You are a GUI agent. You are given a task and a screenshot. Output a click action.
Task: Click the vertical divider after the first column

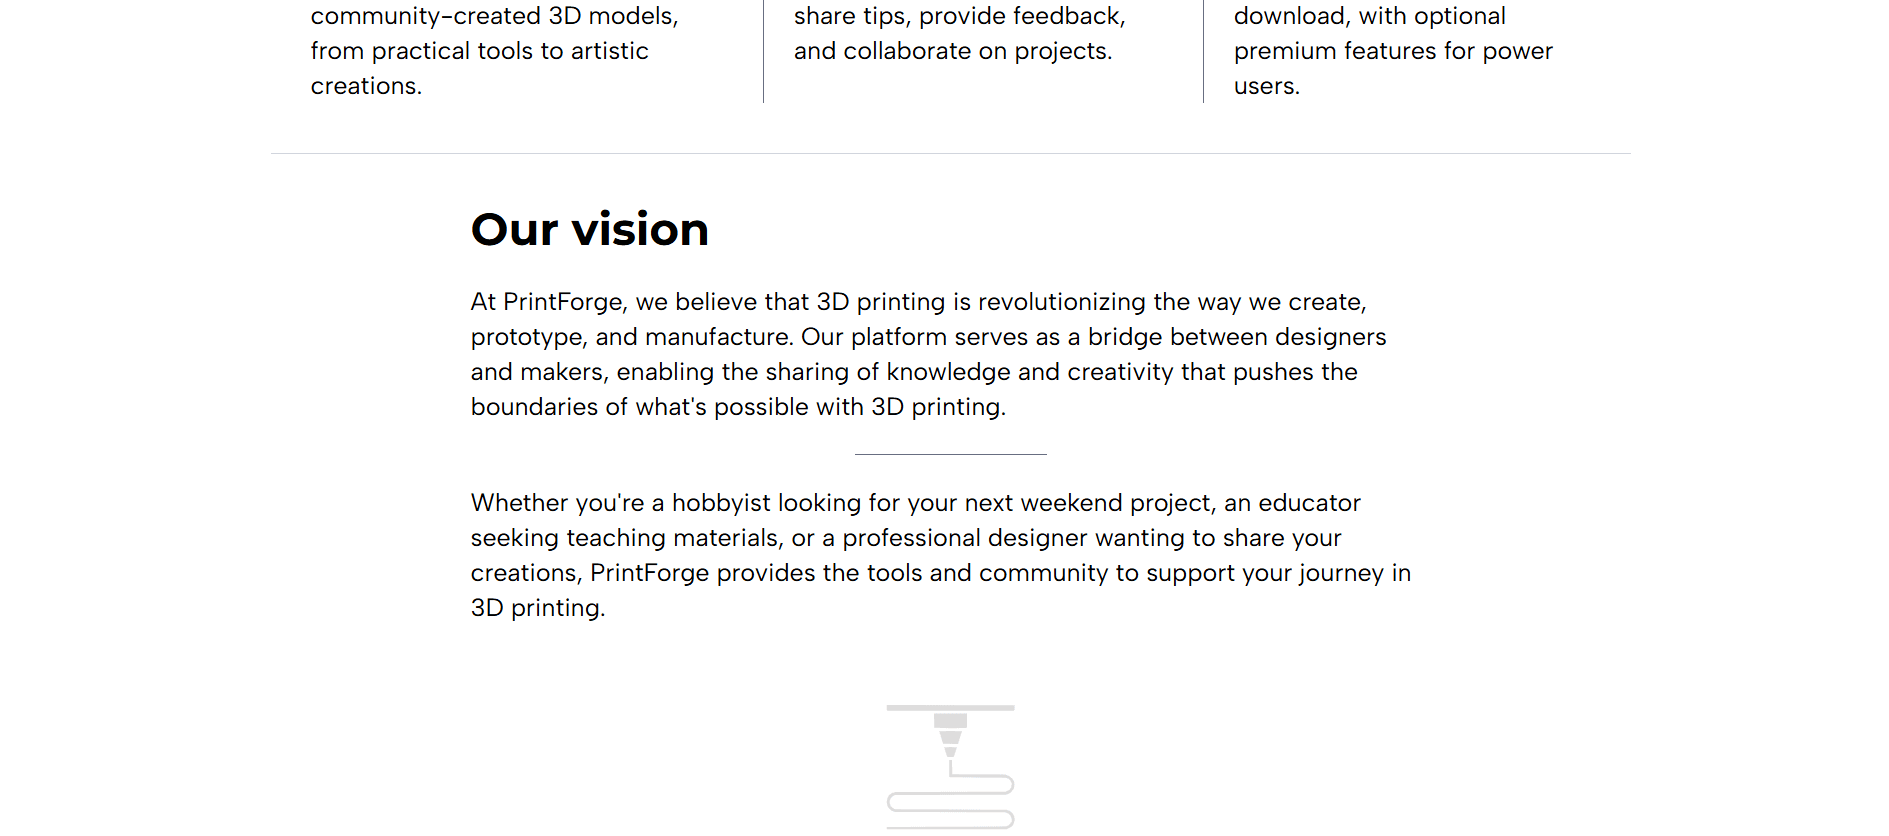763,50
